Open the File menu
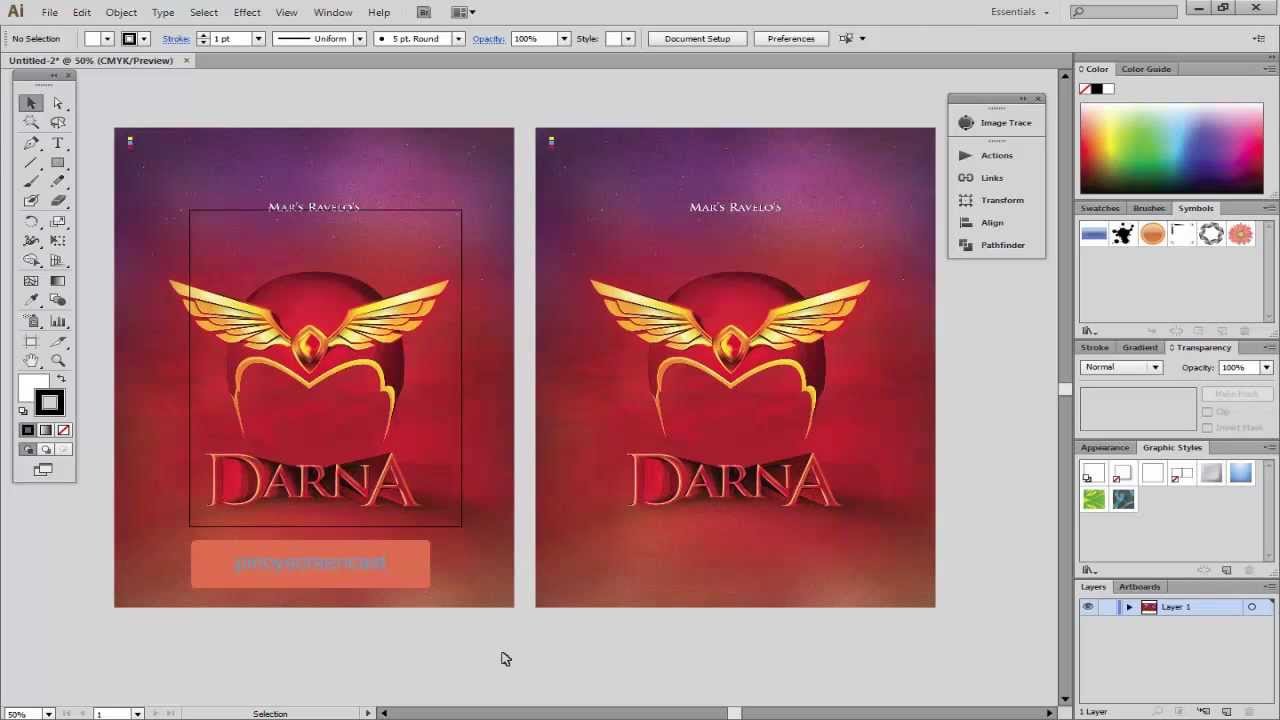Viewport: 1280px width, 720px height. pyautogui.click(x=49, y=12)
